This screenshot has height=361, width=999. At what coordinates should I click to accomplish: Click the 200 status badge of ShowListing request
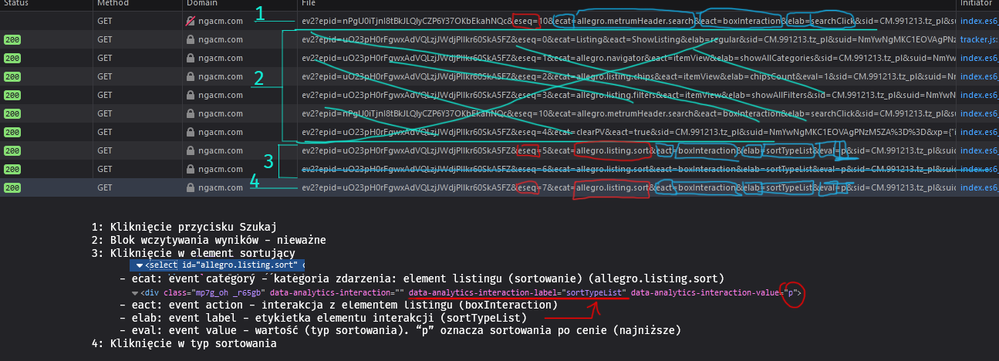[13, 39]
